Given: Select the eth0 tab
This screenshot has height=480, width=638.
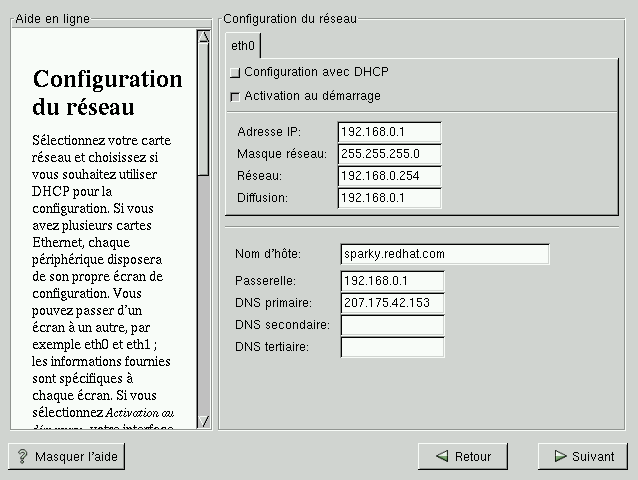Looking at the screenshot, I should pos(242,46).
